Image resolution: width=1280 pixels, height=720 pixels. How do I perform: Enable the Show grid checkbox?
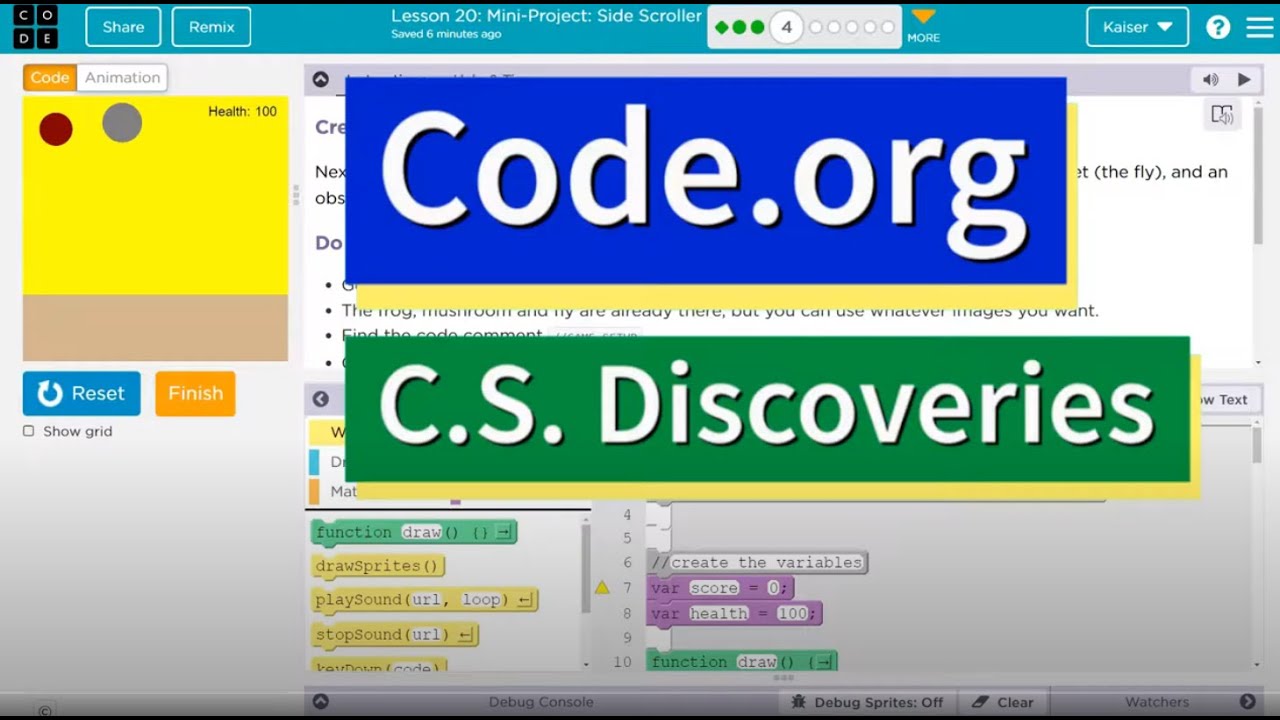coord(28,431)
